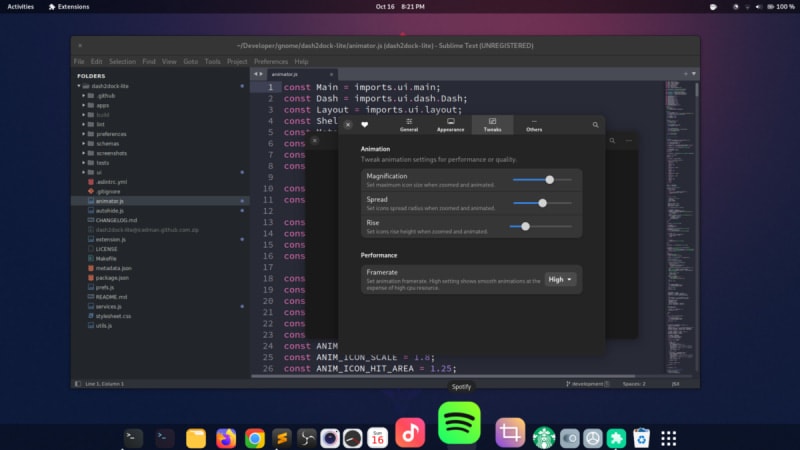Open the Framerate High dropdown

coord(561,280)
